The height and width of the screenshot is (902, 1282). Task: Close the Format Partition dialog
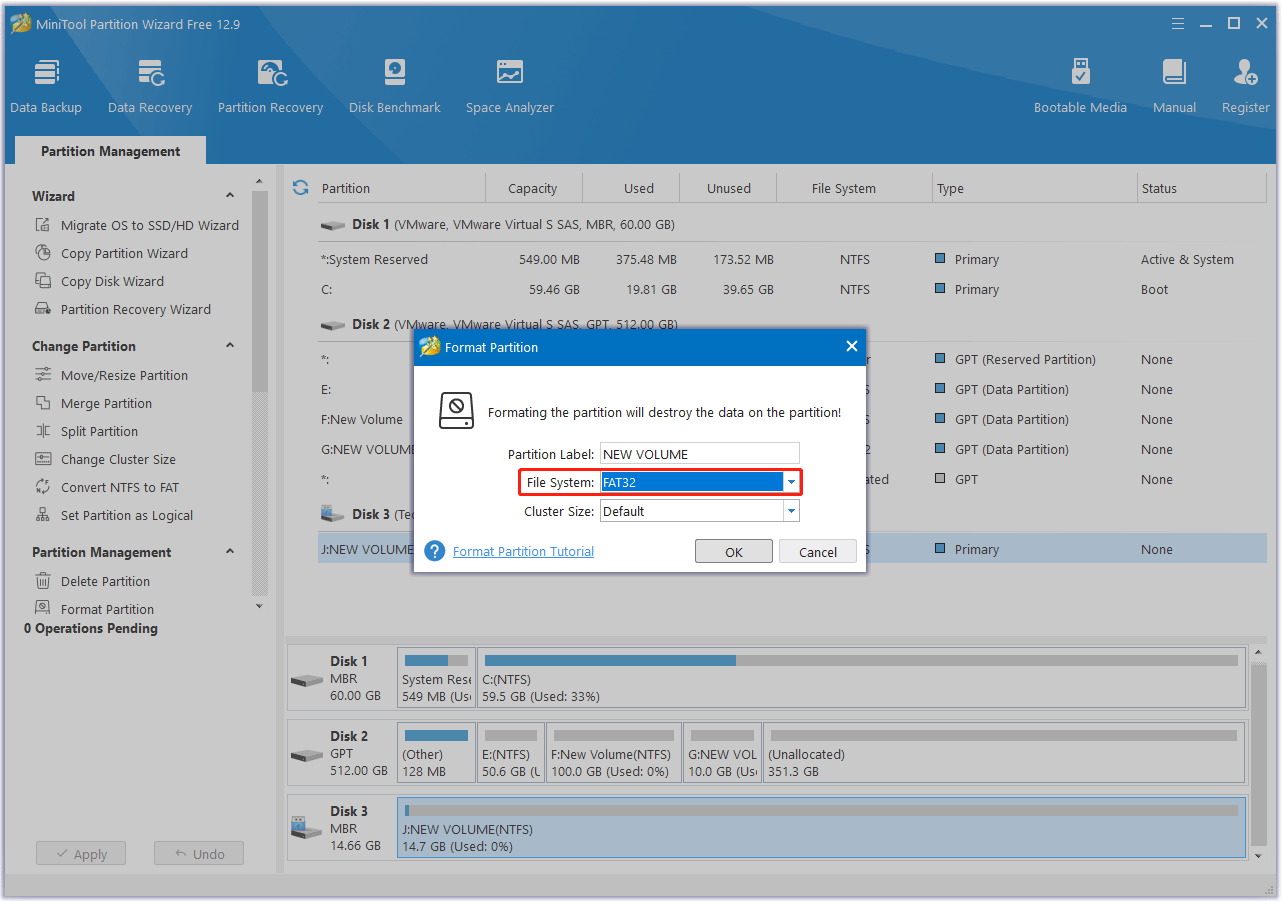tap(851, 347)
